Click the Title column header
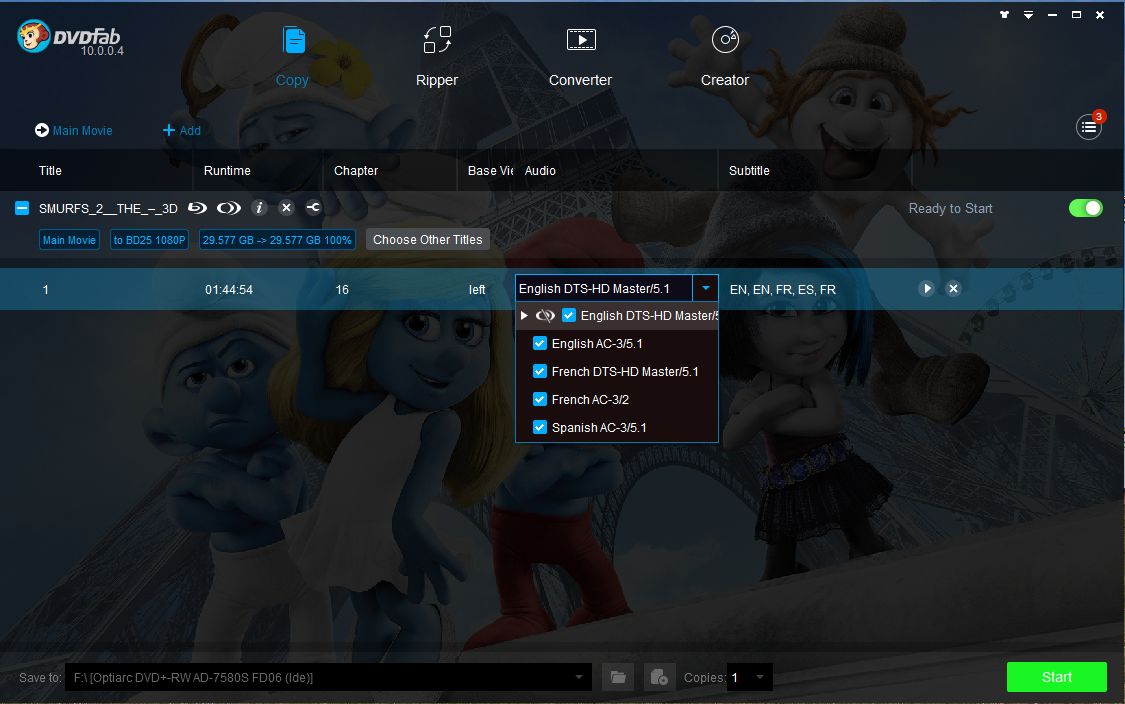The height and width of the screenshot is (704, 1125). tap(50, 171)
